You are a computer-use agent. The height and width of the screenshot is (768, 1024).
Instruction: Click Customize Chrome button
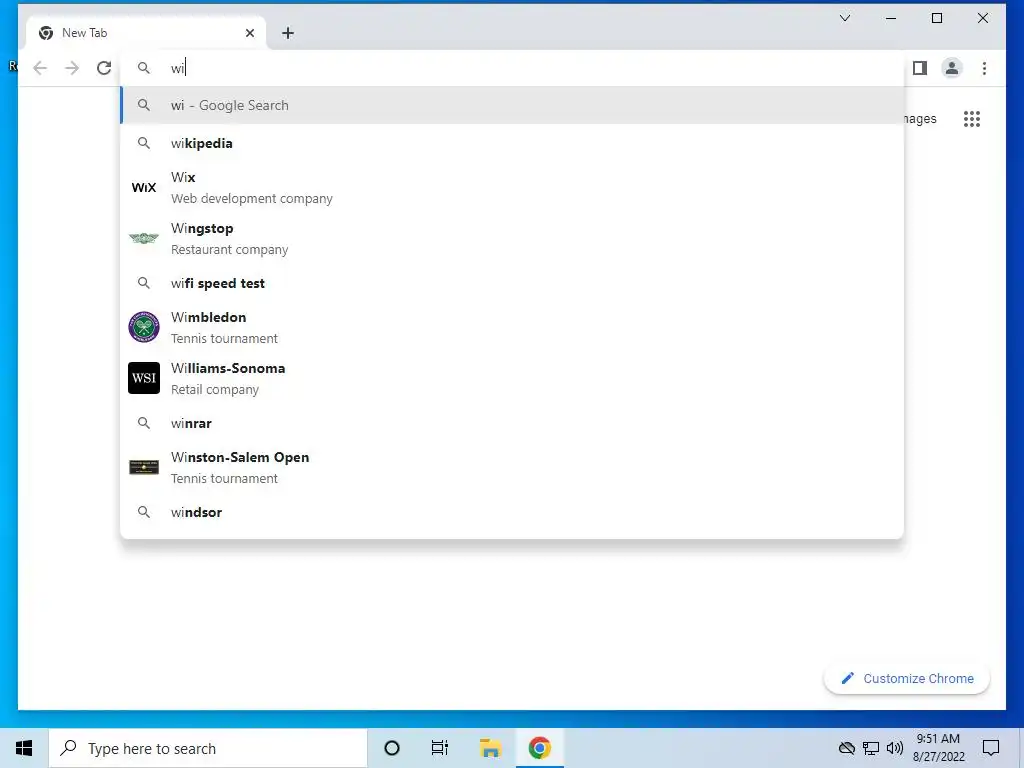tap(906, 679)
